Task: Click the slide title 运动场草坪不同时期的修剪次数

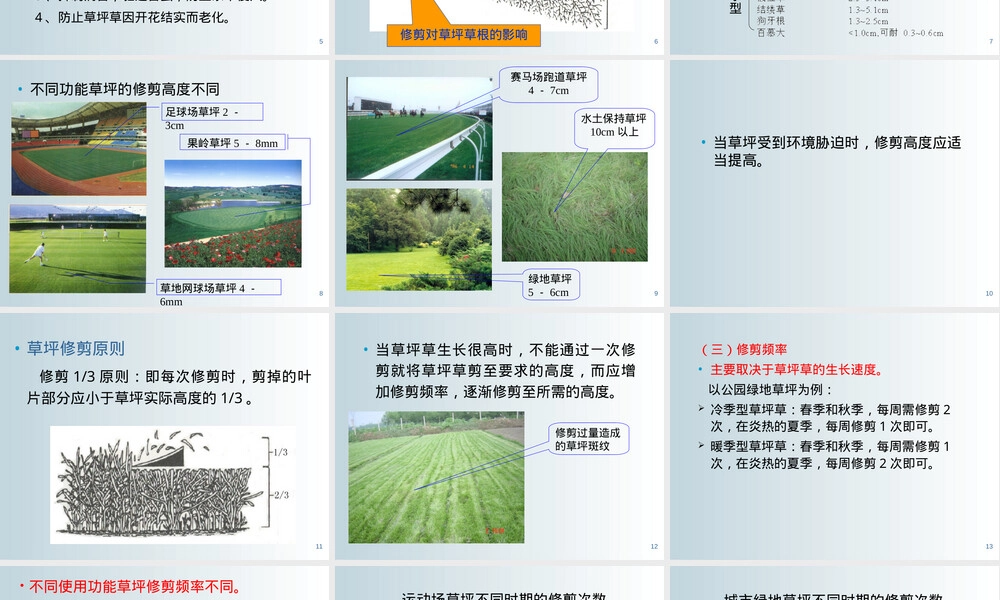Action: [x=503, y=596]
